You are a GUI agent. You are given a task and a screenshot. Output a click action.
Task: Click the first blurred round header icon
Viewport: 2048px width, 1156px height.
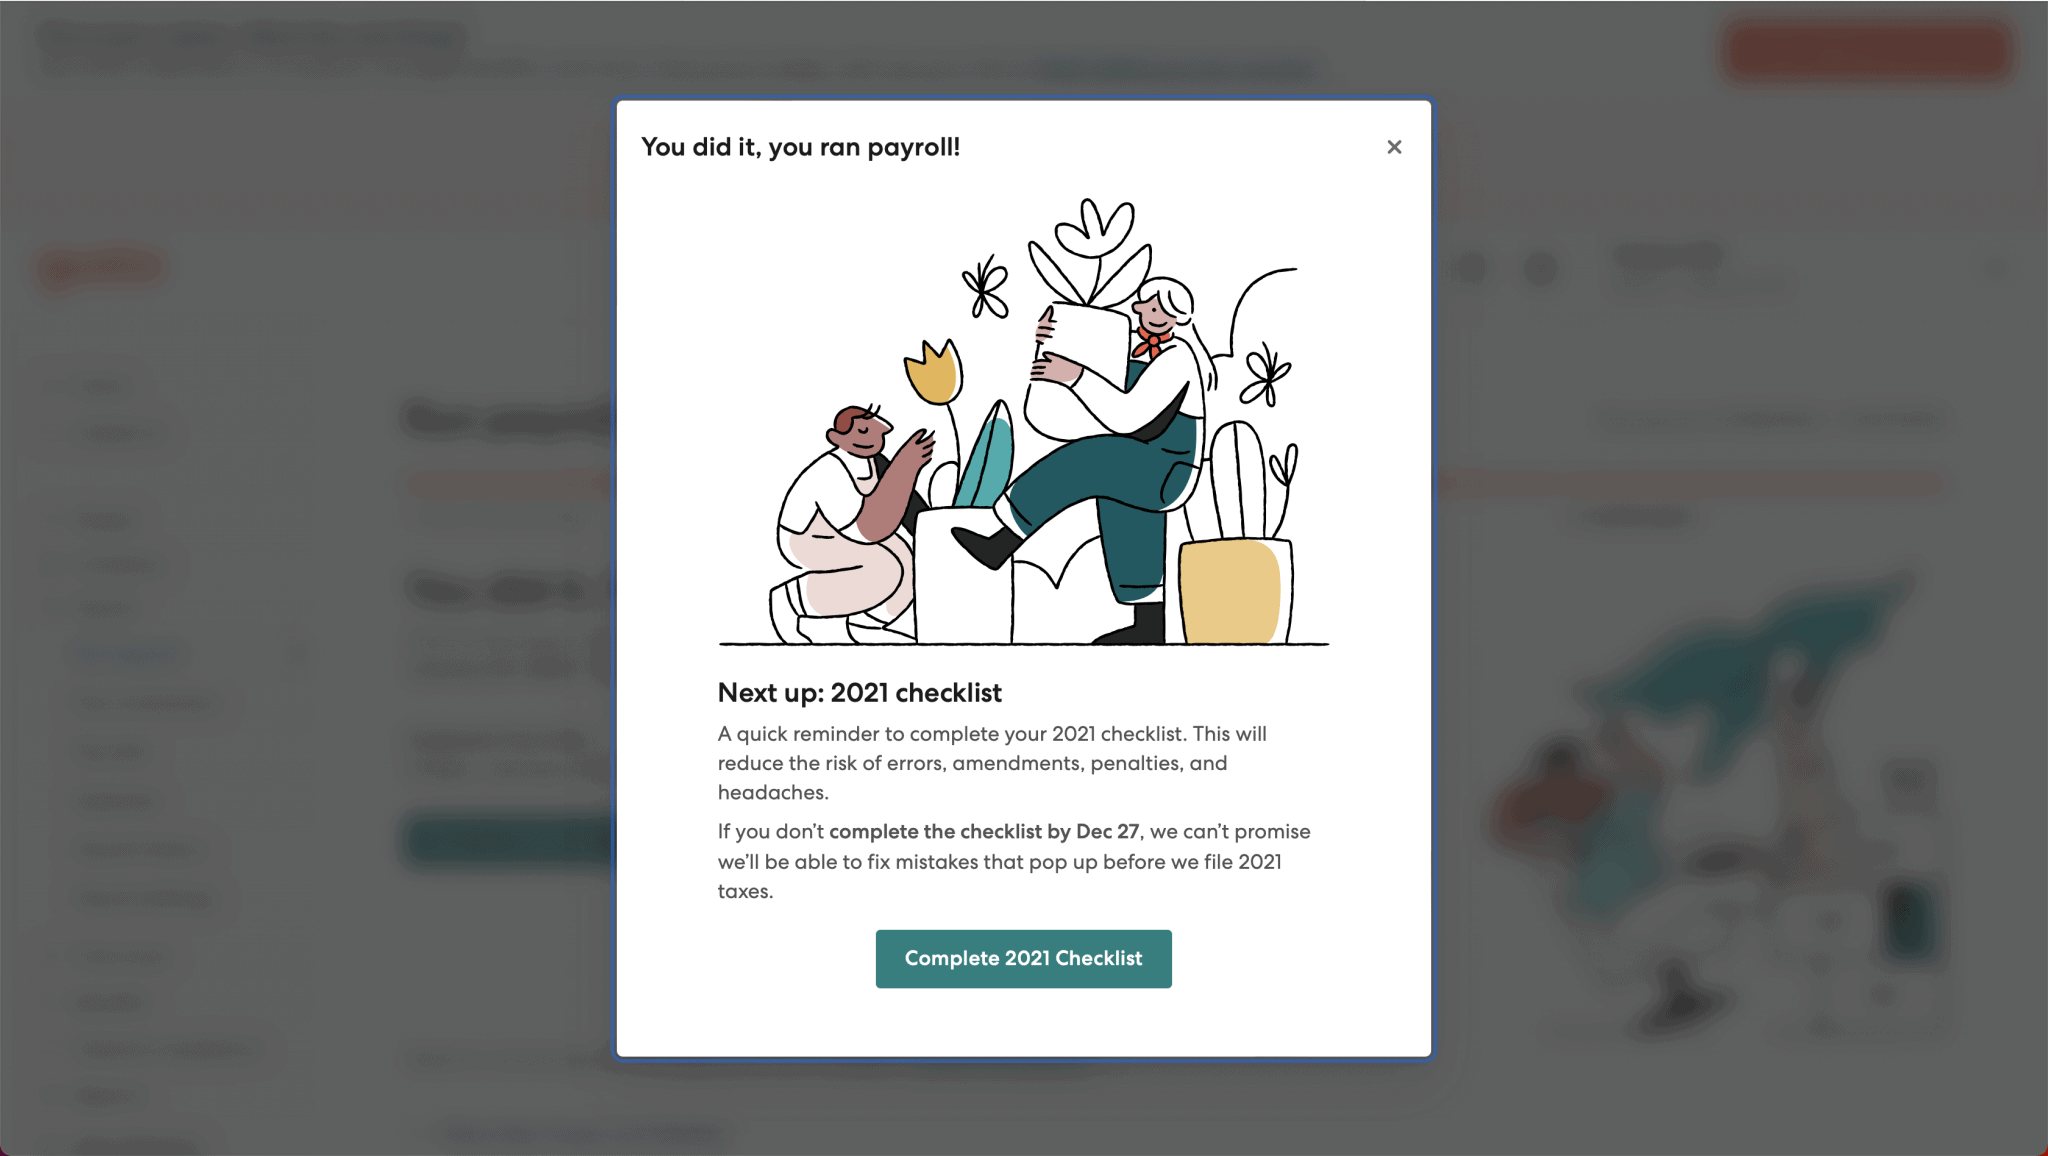pyautogui.click(x=1471, y=268)
